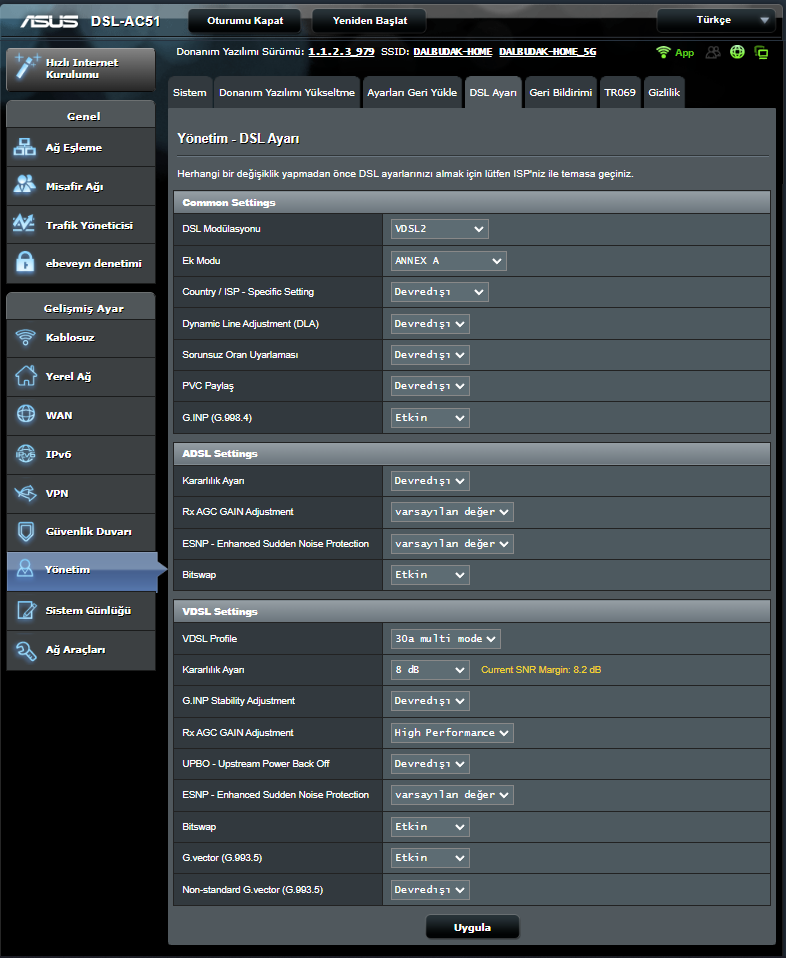Screen dimensions: 786x958
Task: Open ADSL Kararlılık Ayarı dropdown
Action: pyautogui.click(x=430, y=481)
